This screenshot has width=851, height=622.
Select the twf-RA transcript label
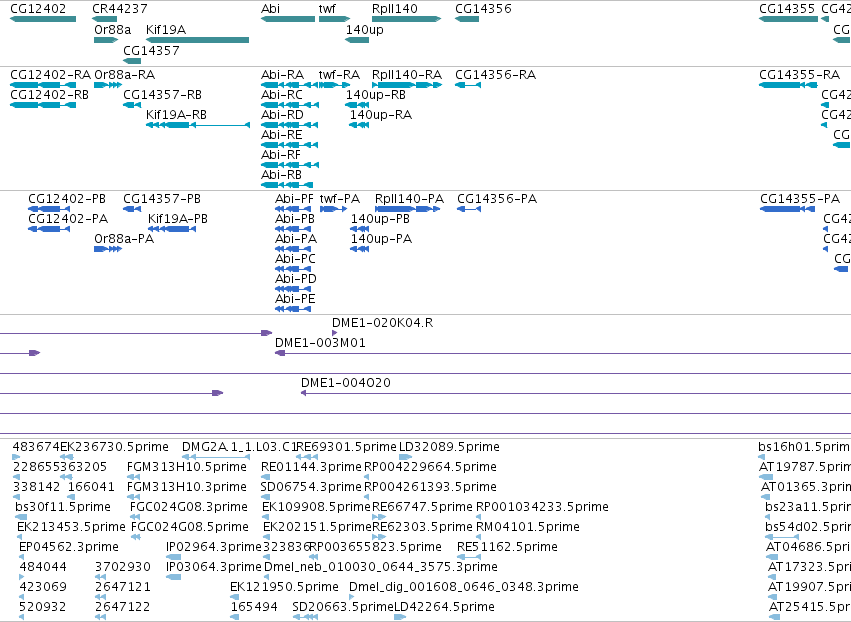click(339, 75)
